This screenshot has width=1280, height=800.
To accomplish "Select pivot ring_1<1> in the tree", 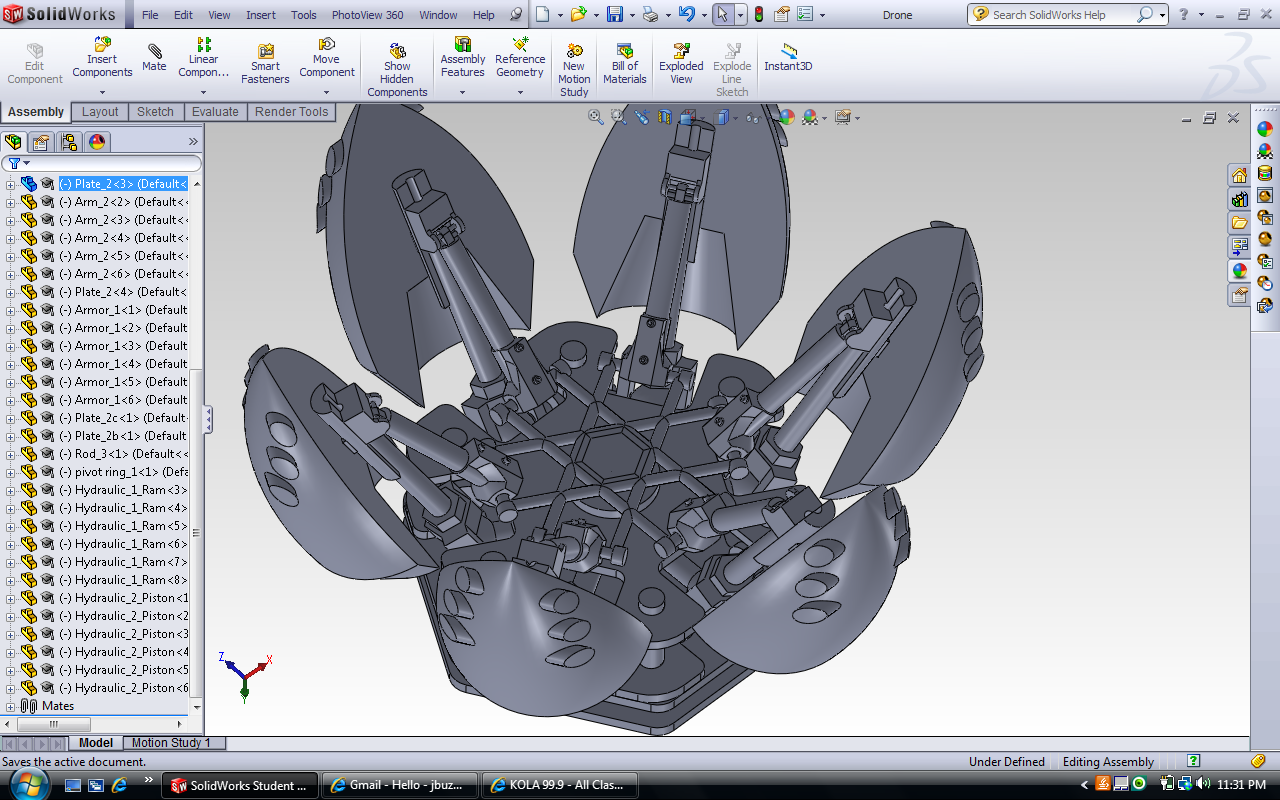I will pos(123,472).
